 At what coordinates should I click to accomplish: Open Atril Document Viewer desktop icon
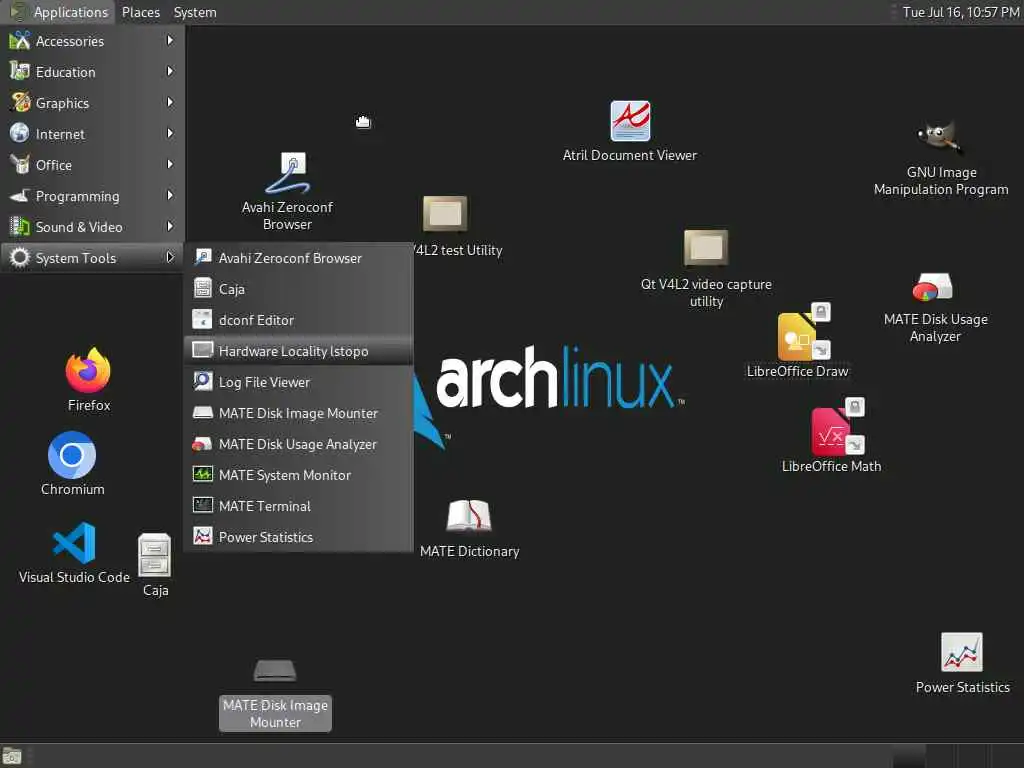630,121
